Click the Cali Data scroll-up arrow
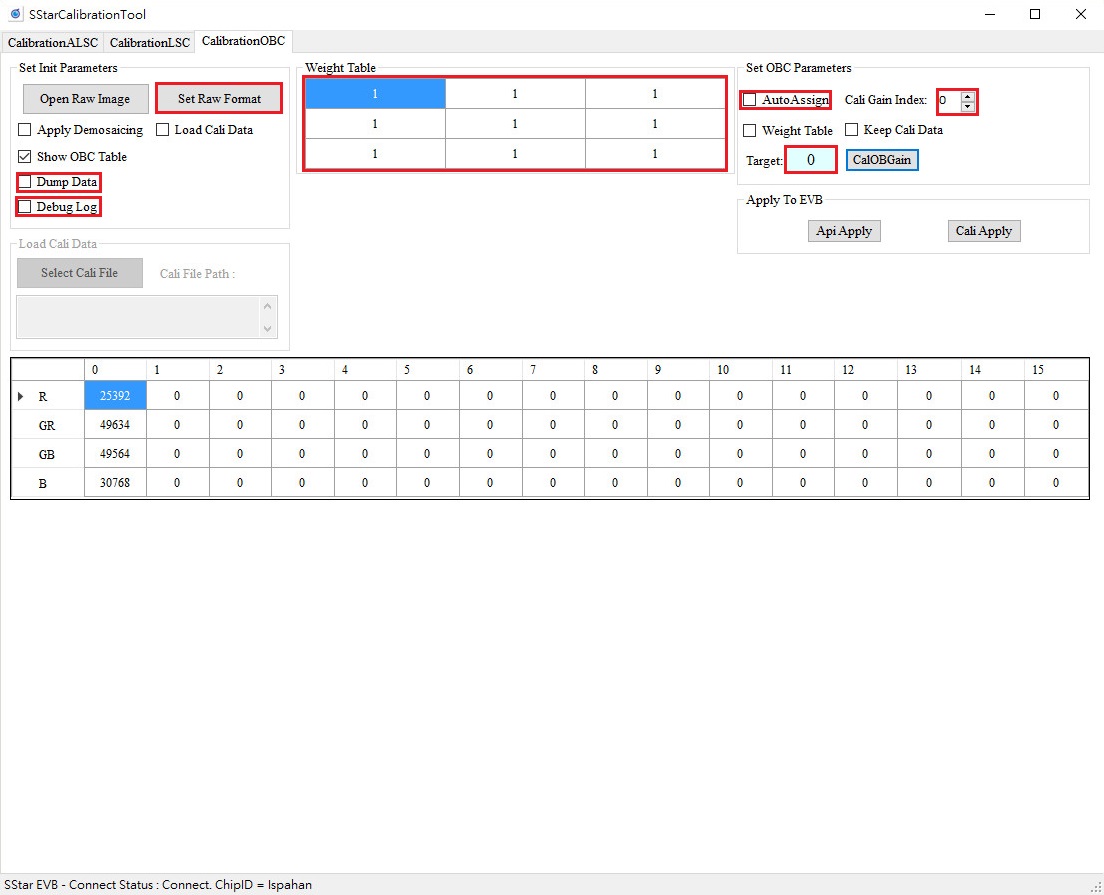The width and height of the screenshot is (1104, 895). click(269, 305)
